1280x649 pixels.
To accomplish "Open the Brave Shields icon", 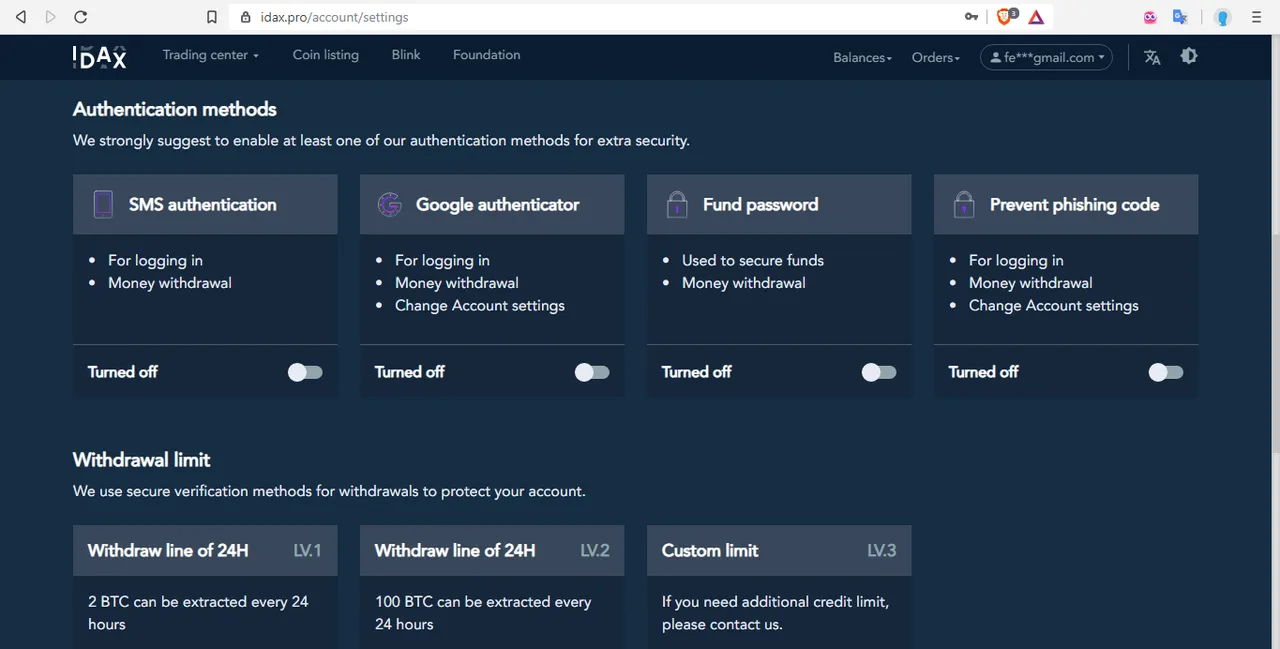I will [x=1006, y=17].
